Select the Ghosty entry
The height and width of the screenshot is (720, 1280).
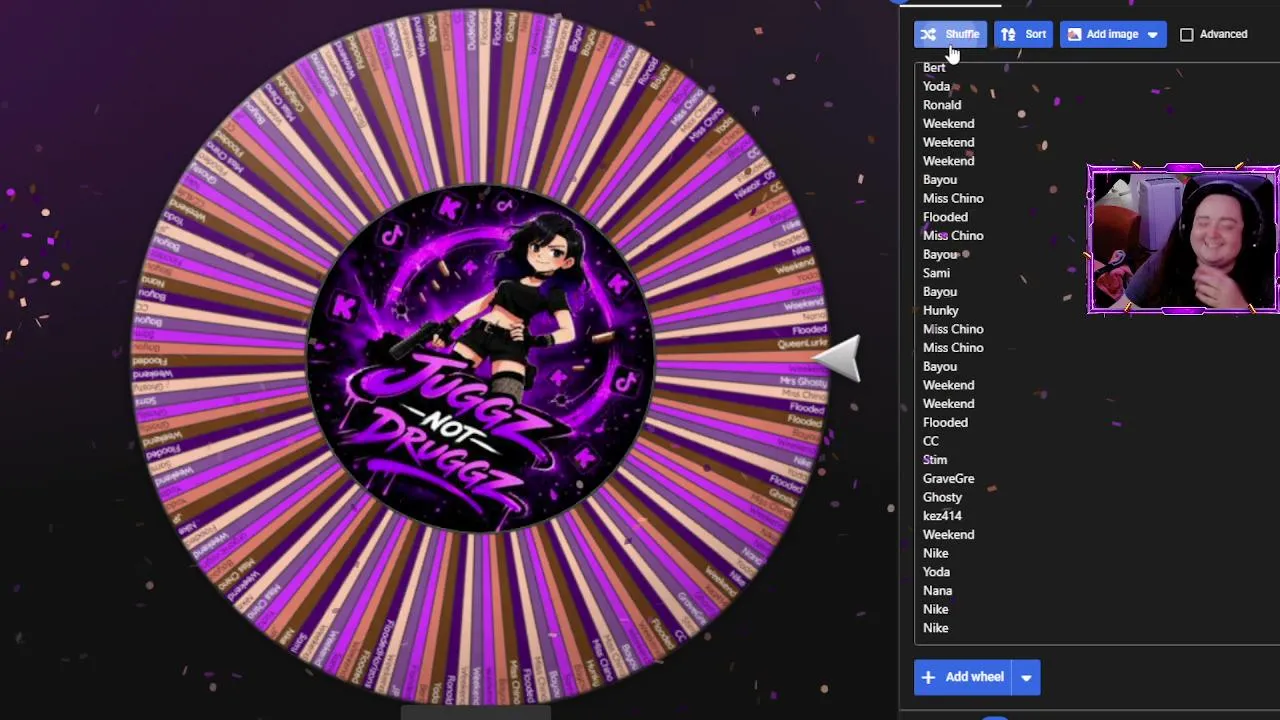point(943,497)
